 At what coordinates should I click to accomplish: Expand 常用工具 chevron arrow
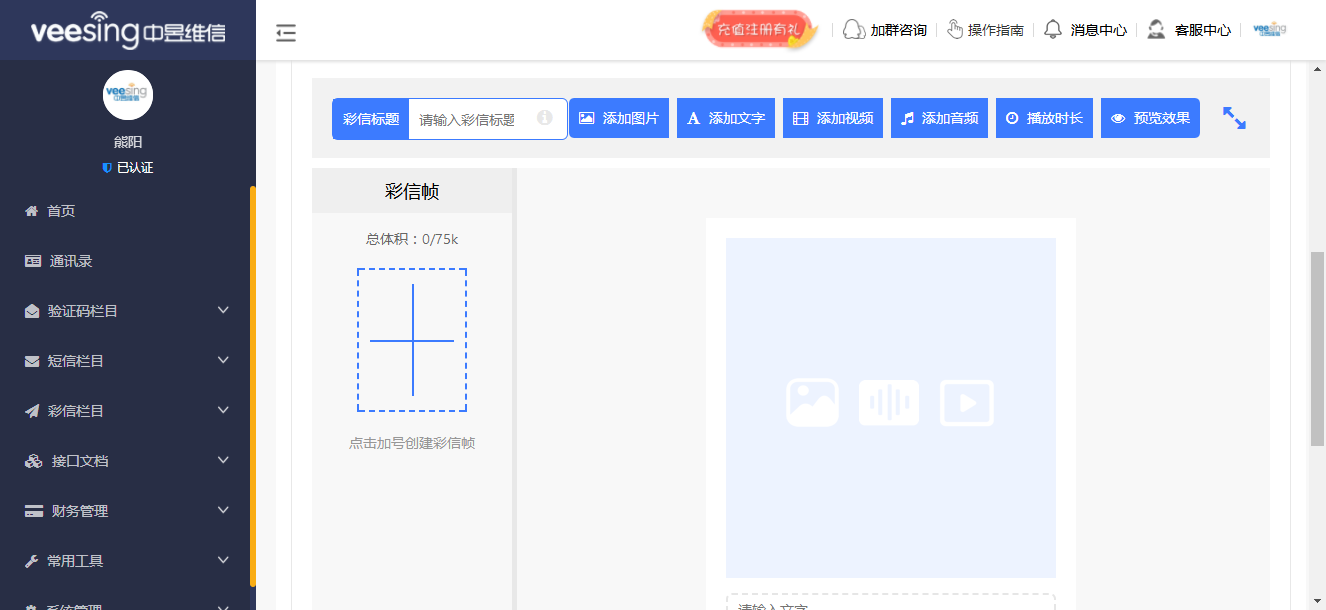(224, 560)
